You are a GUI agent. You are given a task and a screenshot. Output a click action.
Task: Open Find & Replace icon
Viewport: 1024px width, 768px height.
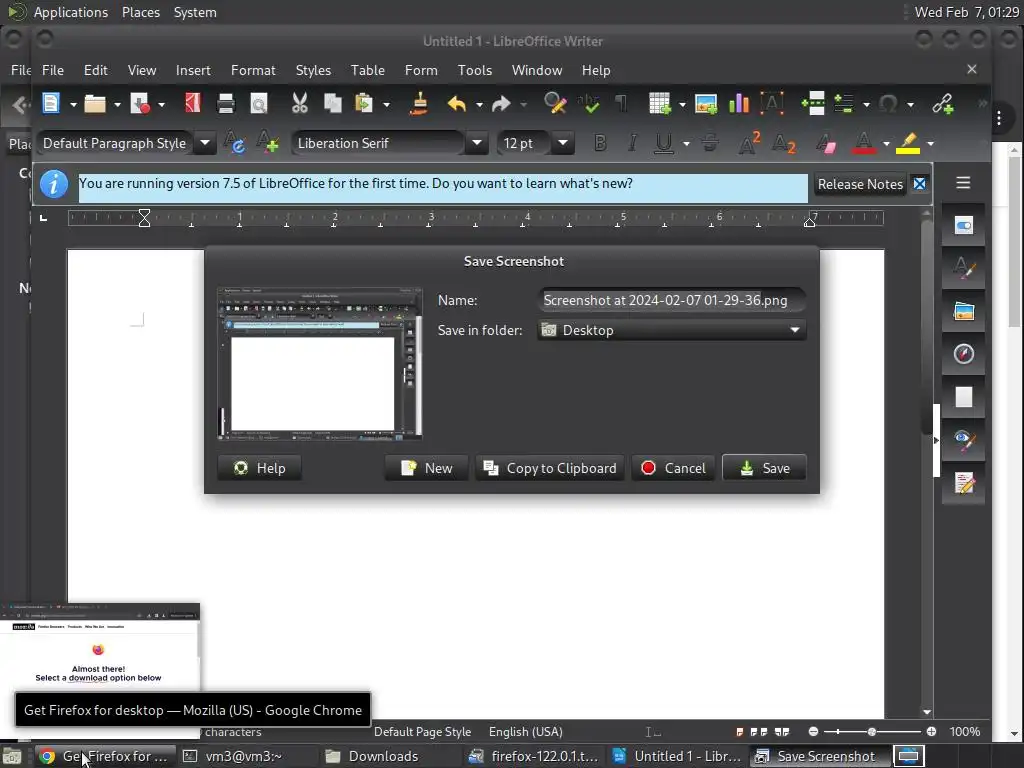(x=554, y=103)
